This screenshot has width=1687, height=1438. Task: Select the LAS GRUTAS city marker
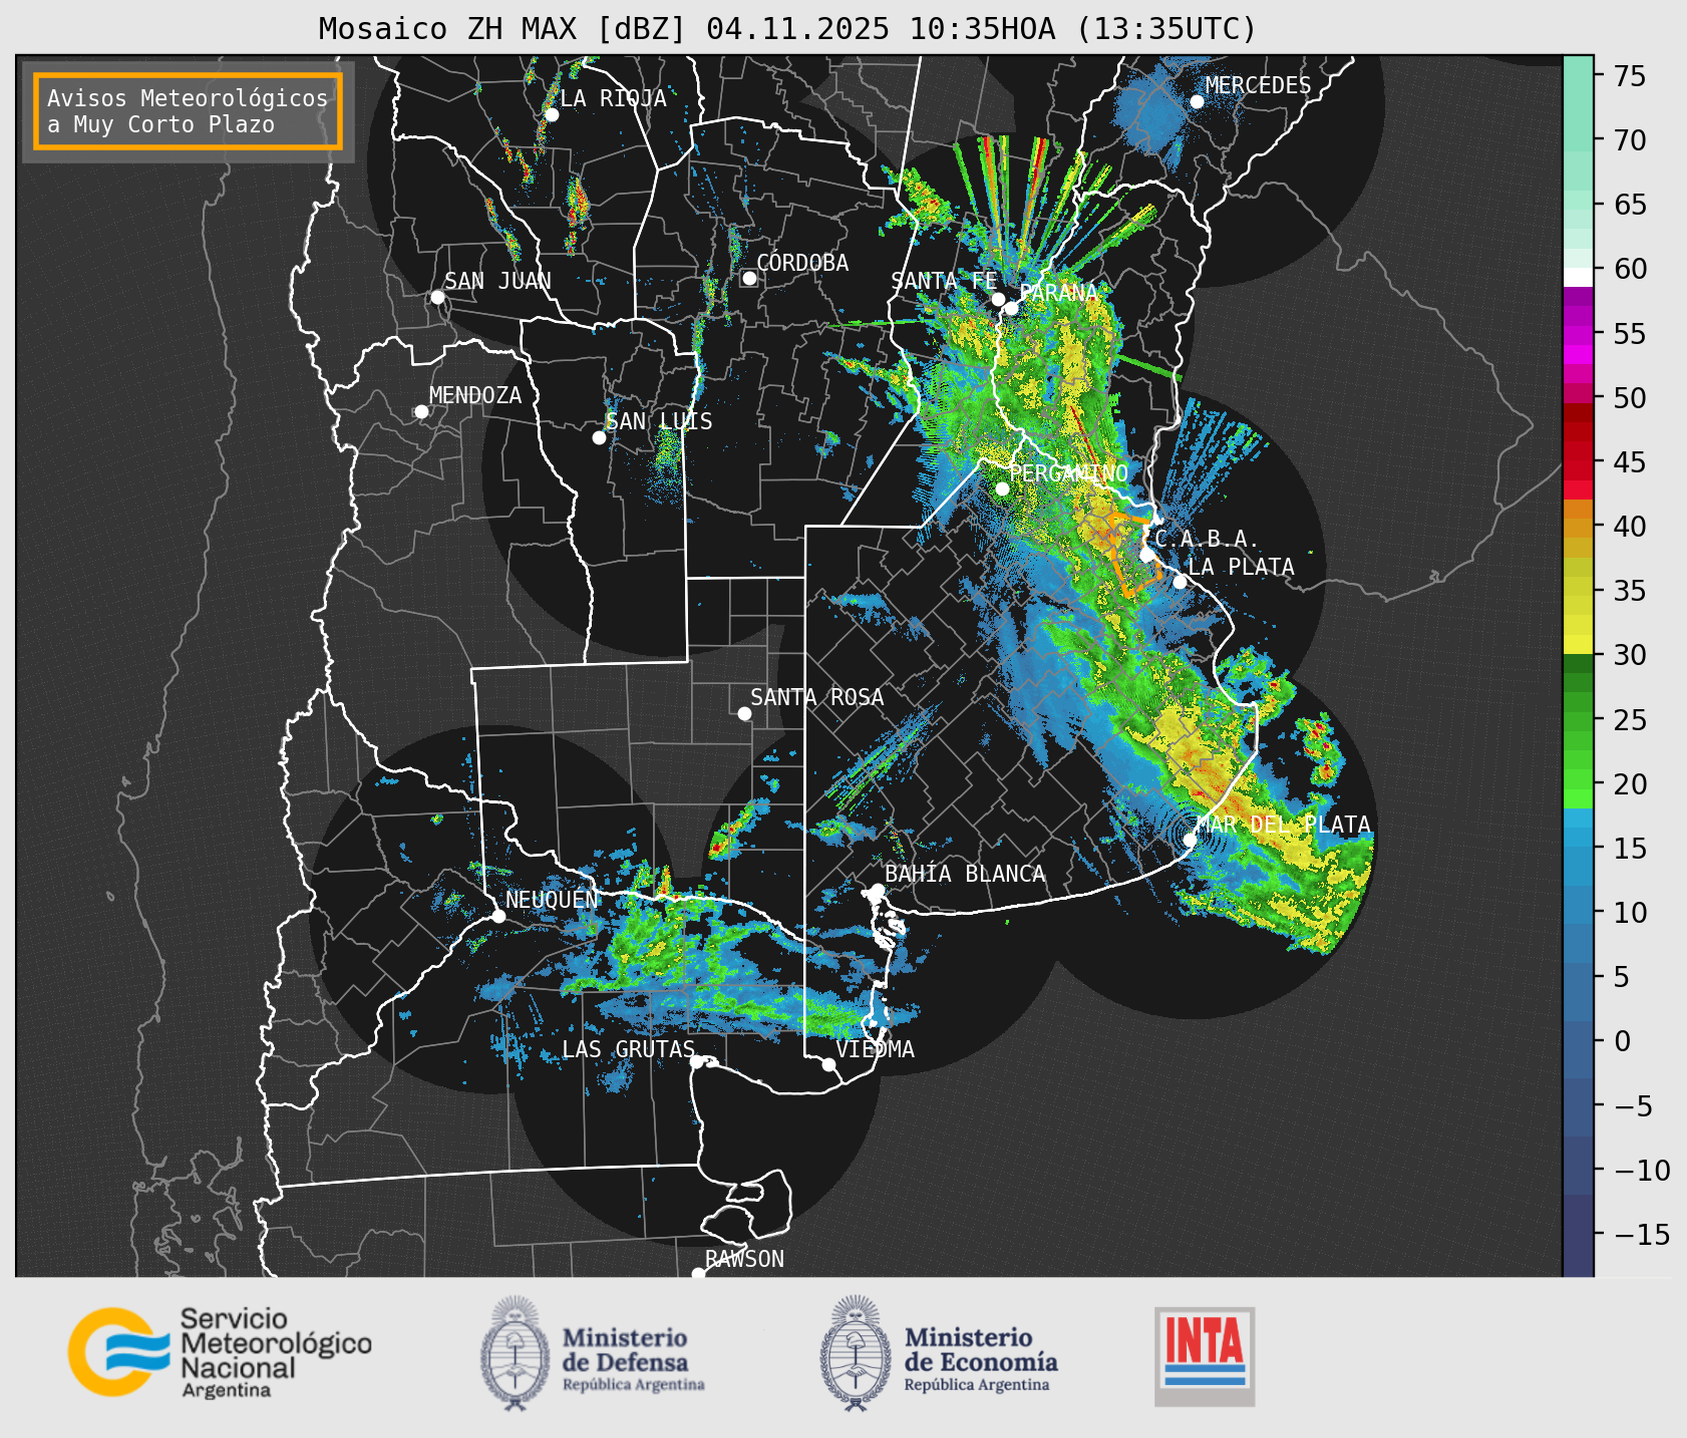[697, 1061]
